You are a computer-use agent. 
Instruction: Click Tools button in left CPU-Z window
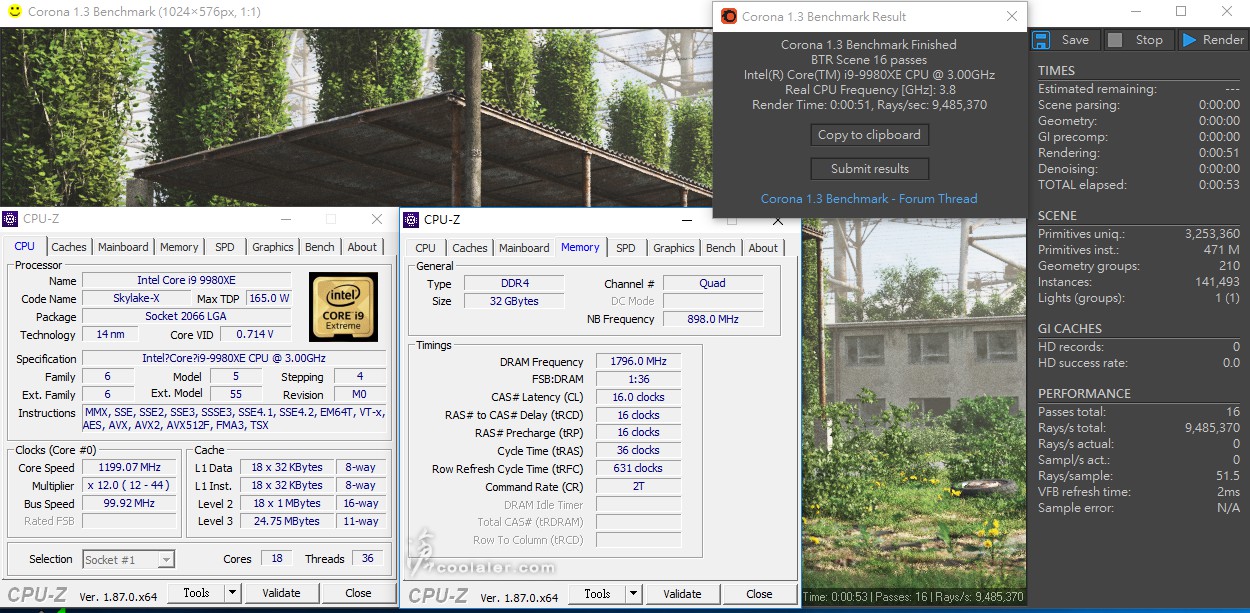coord(196,593)
